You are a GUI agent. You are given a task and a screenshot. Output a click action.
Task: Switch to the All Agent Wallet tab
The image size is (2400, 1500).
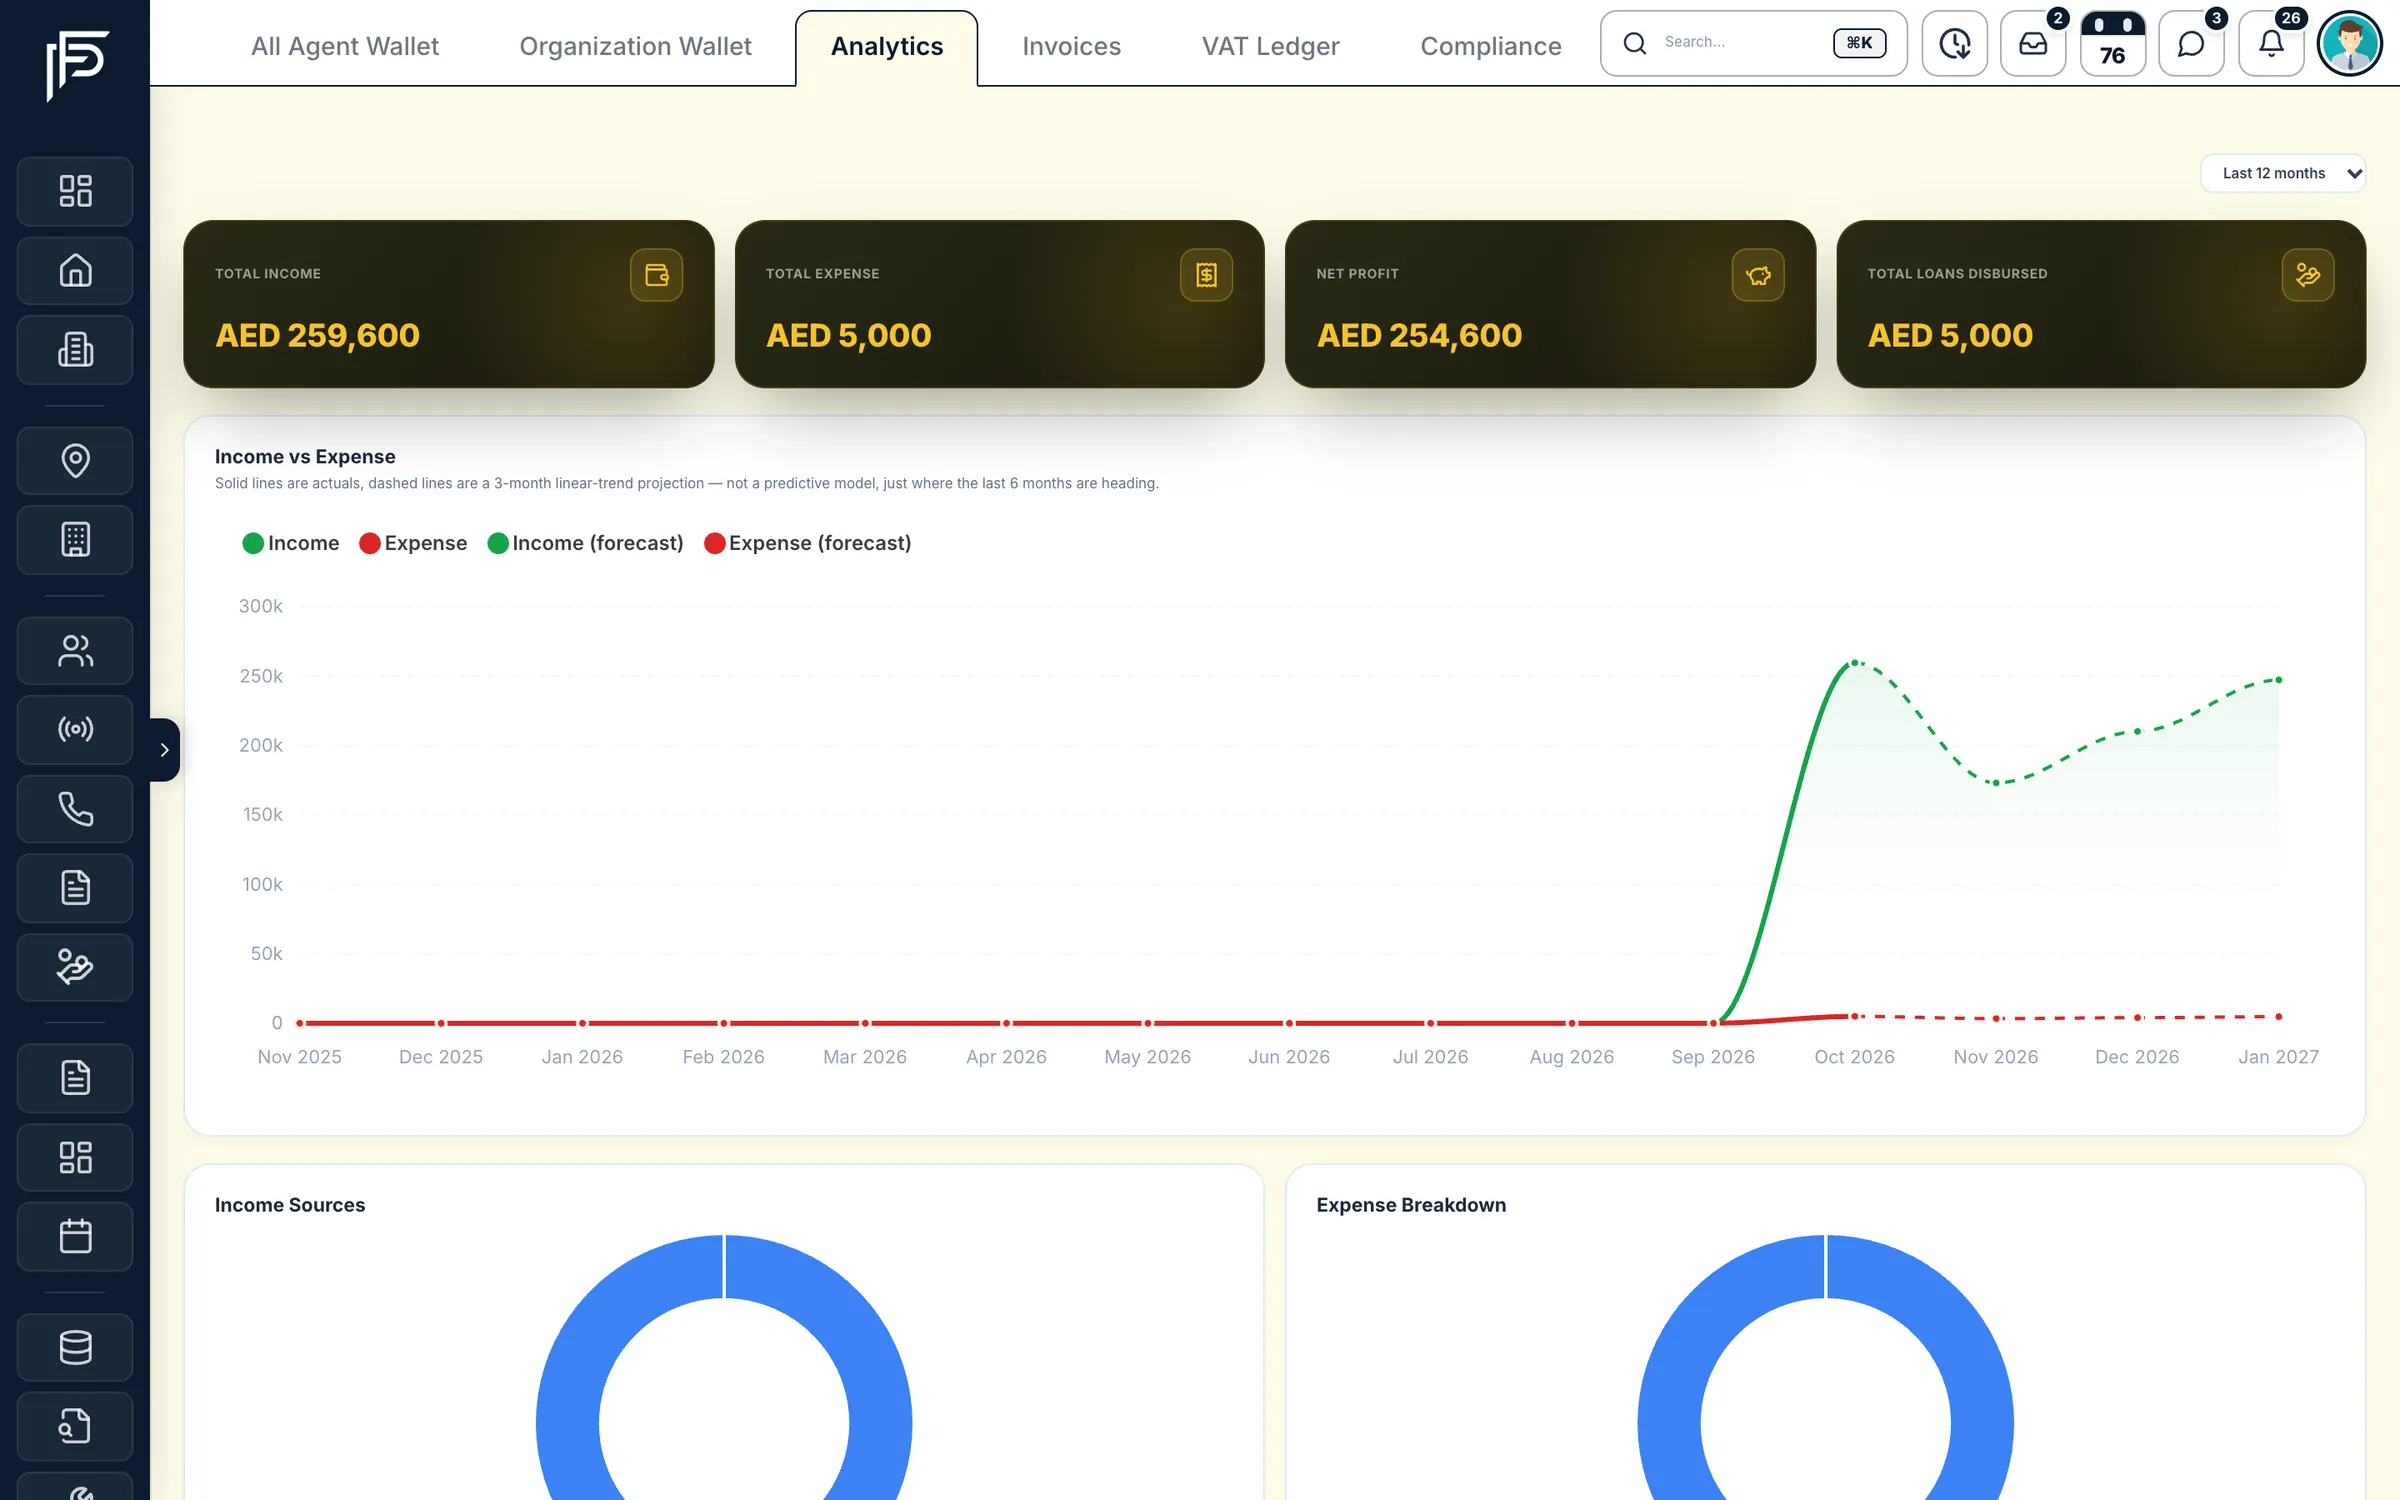click(x=345, y=46)
